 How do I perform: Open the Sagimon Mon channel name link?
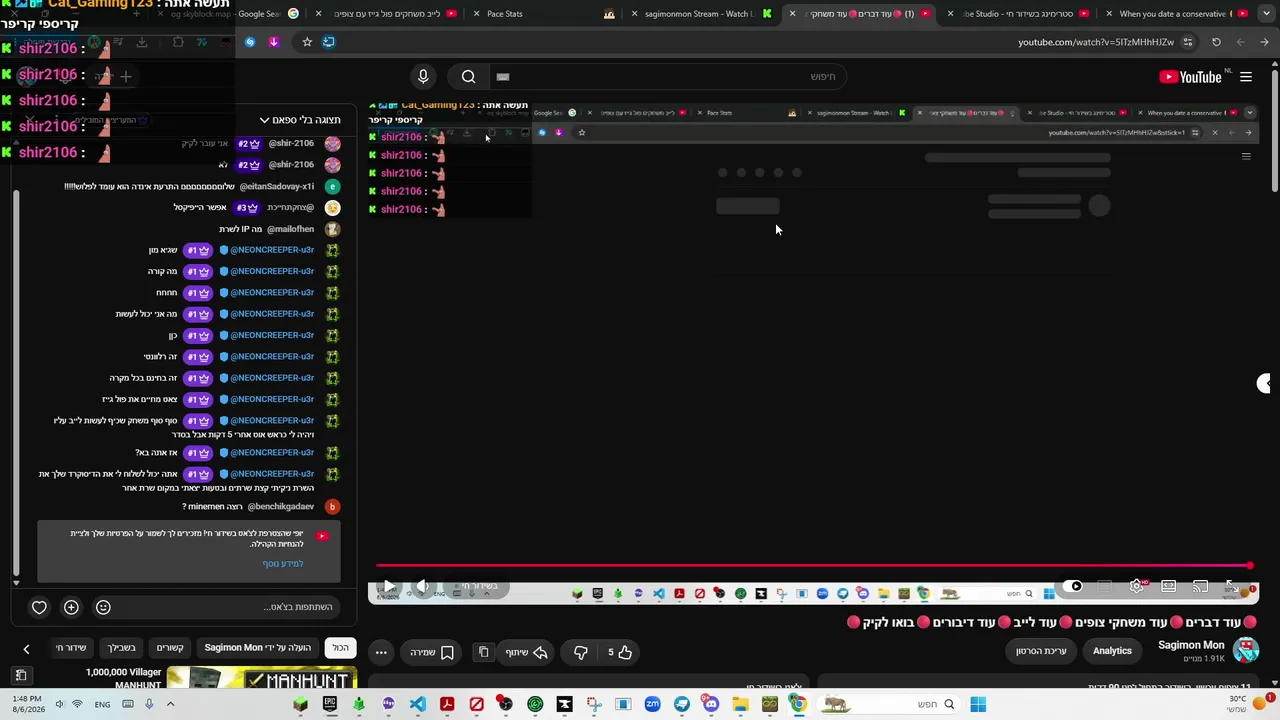click(x=1191, y=645)
